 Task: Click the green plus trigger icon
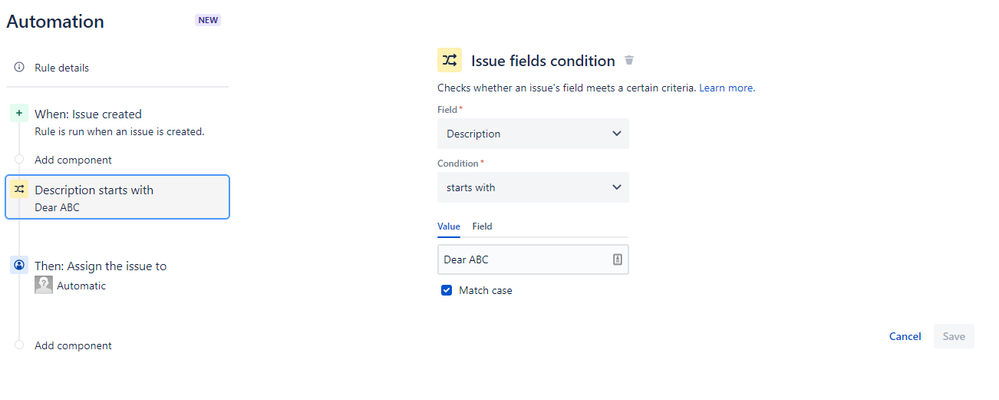(19, 114)
